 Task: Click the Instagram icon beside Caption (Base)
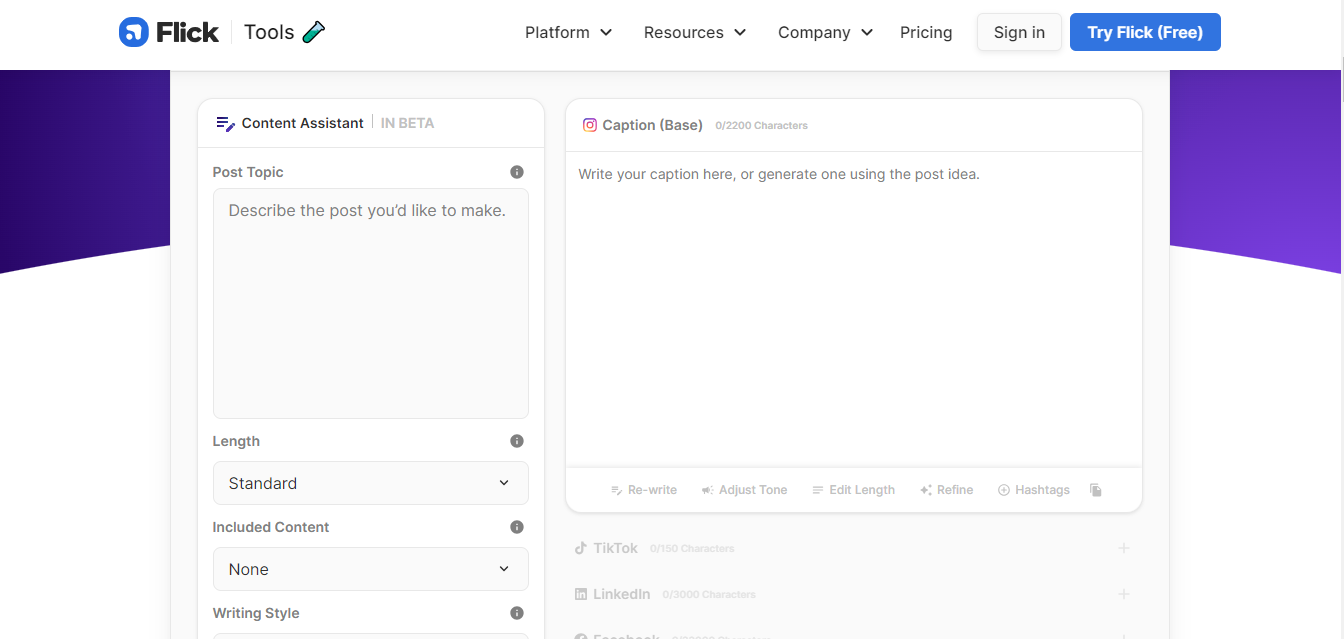(x=590, y=125)
